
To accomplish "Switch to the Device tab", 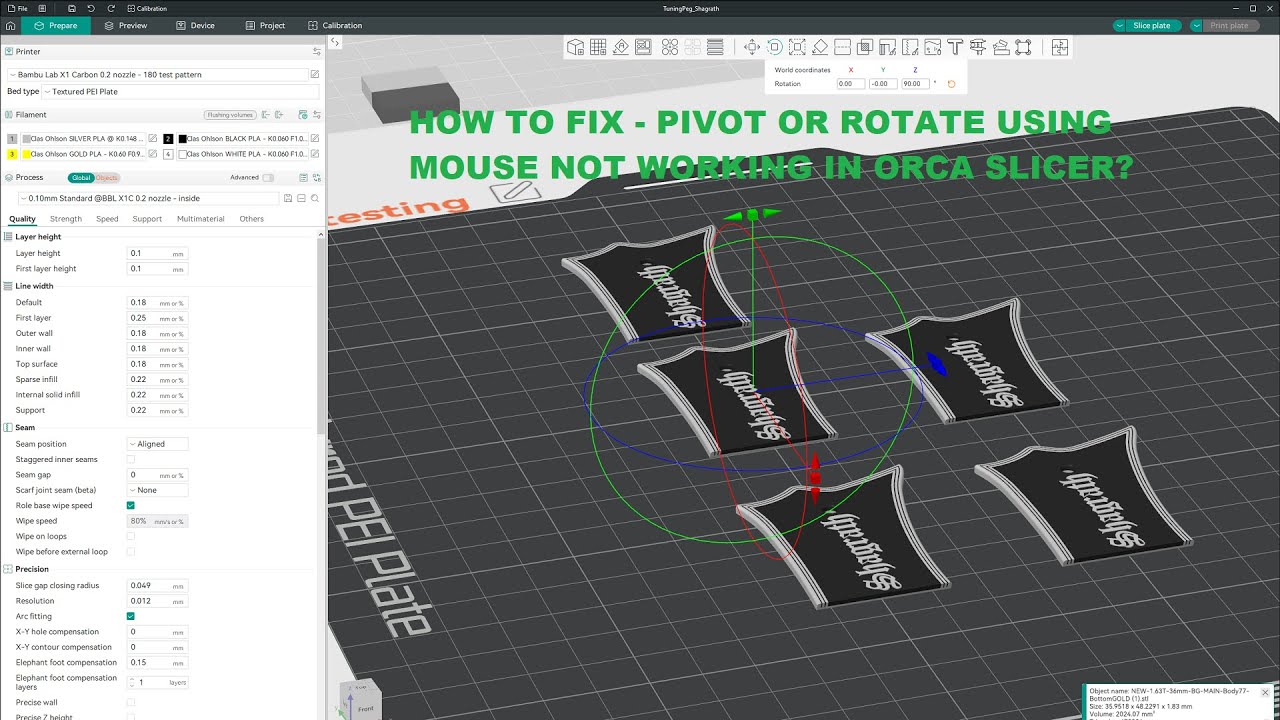I will coord(194,25).
